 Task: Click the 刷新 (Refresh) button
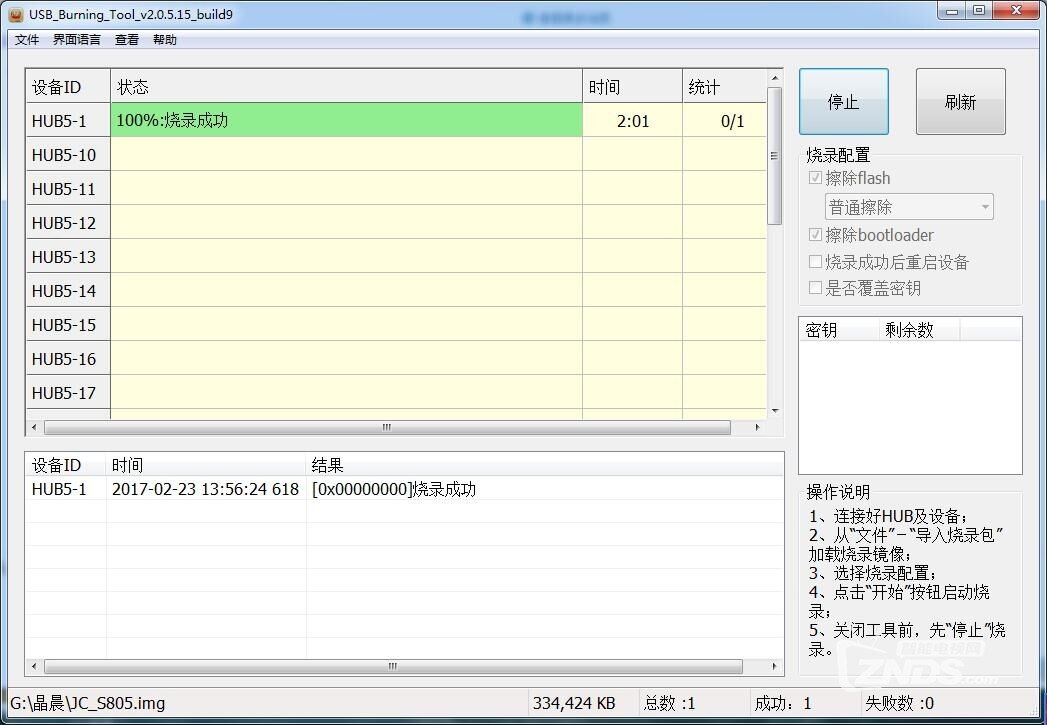tap(959, 101)
